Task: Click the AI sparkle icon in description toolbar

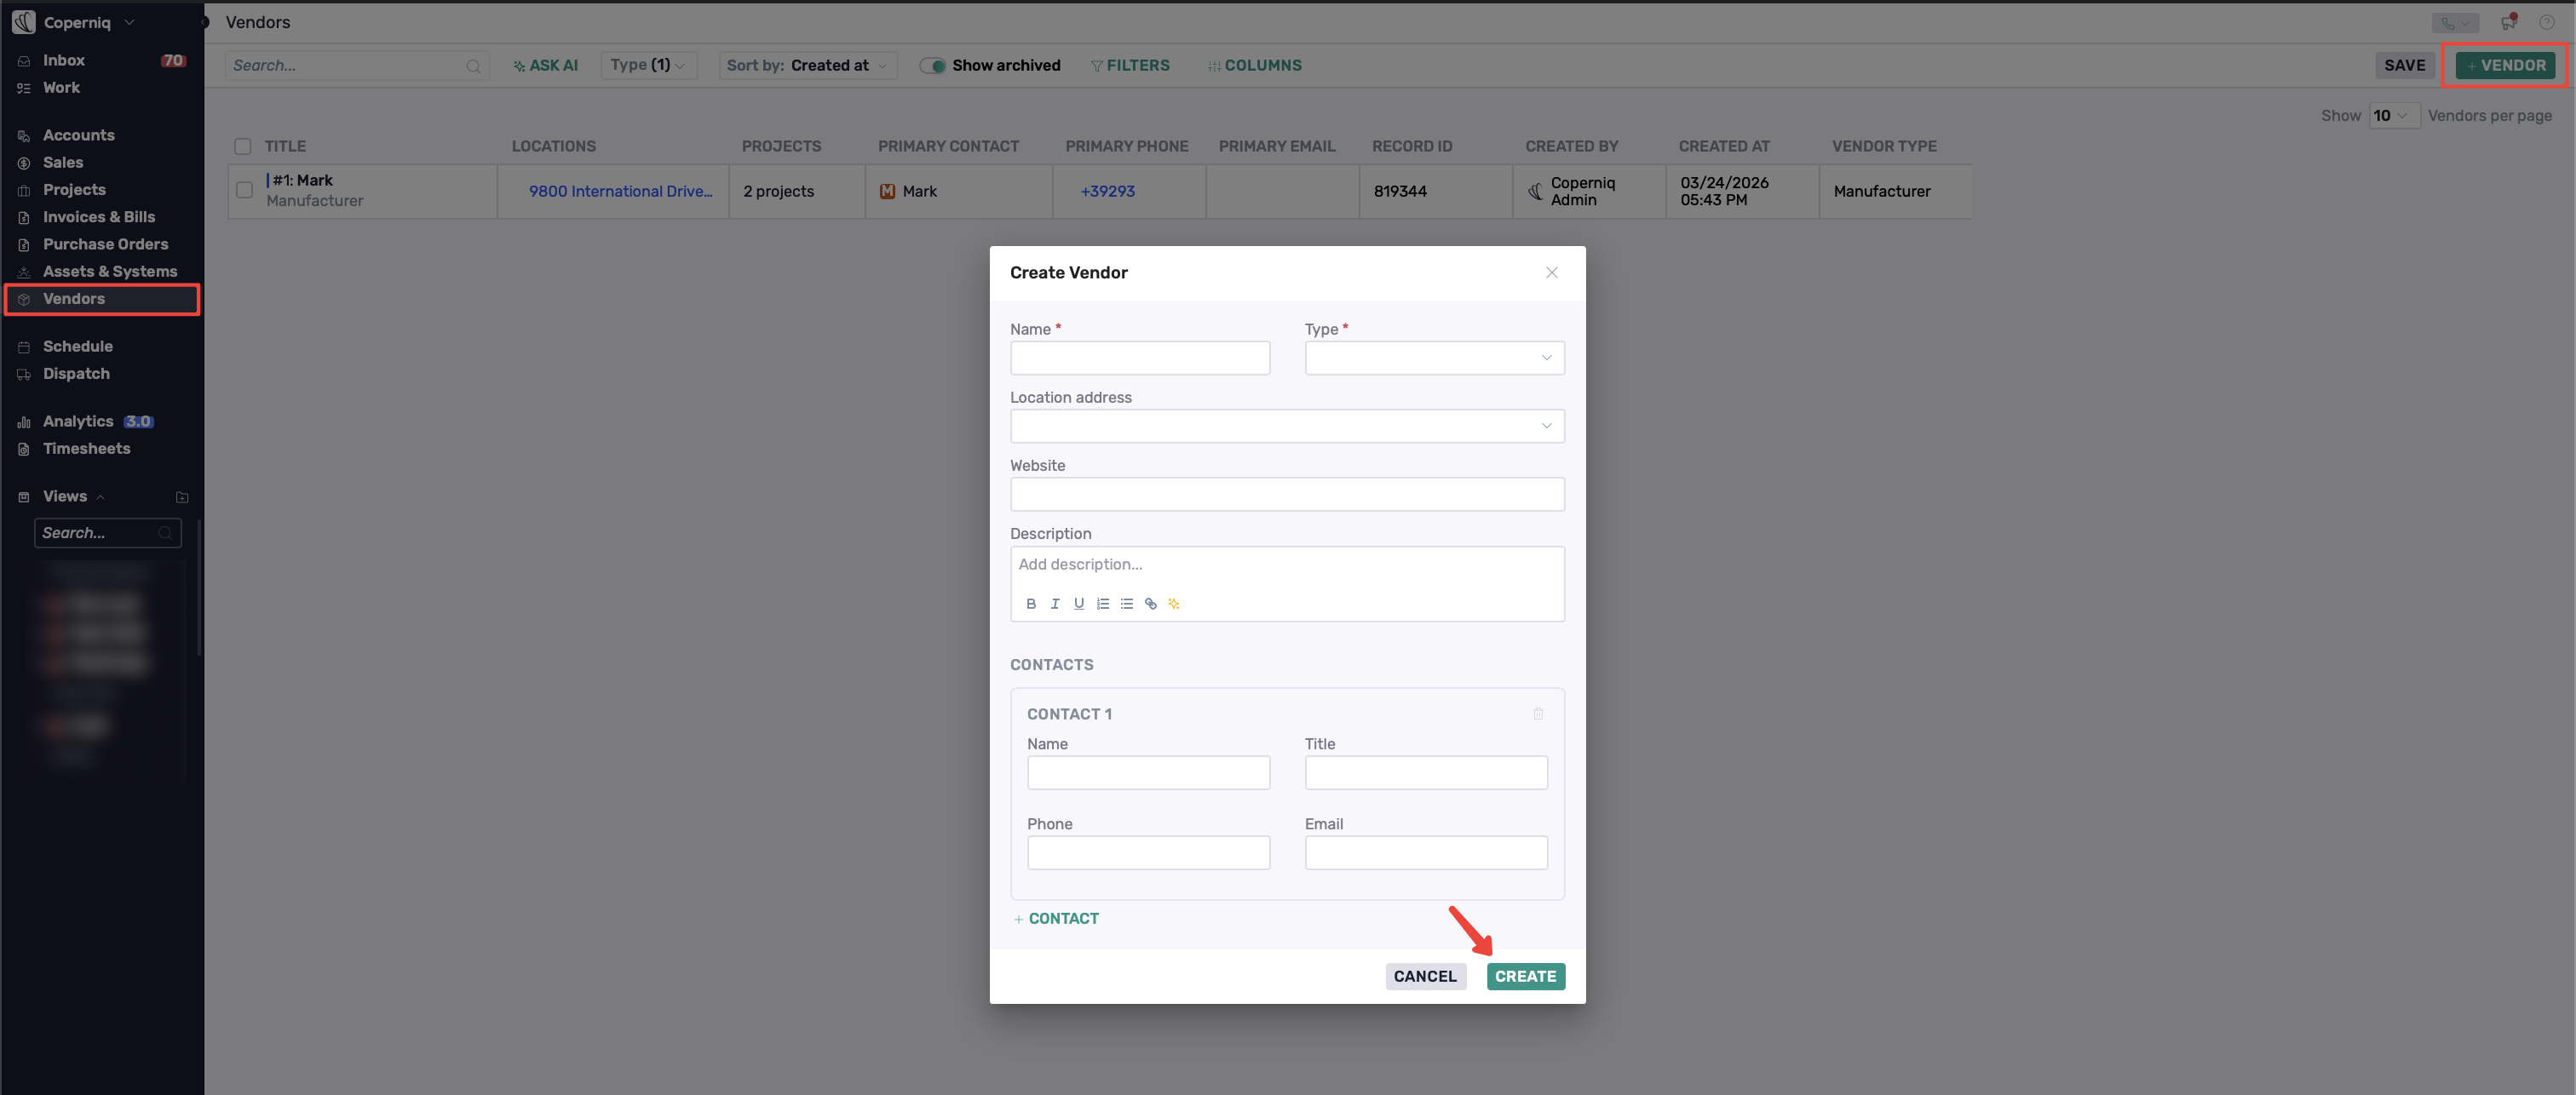Action: pyautogui.click(x=1174, y=604)
